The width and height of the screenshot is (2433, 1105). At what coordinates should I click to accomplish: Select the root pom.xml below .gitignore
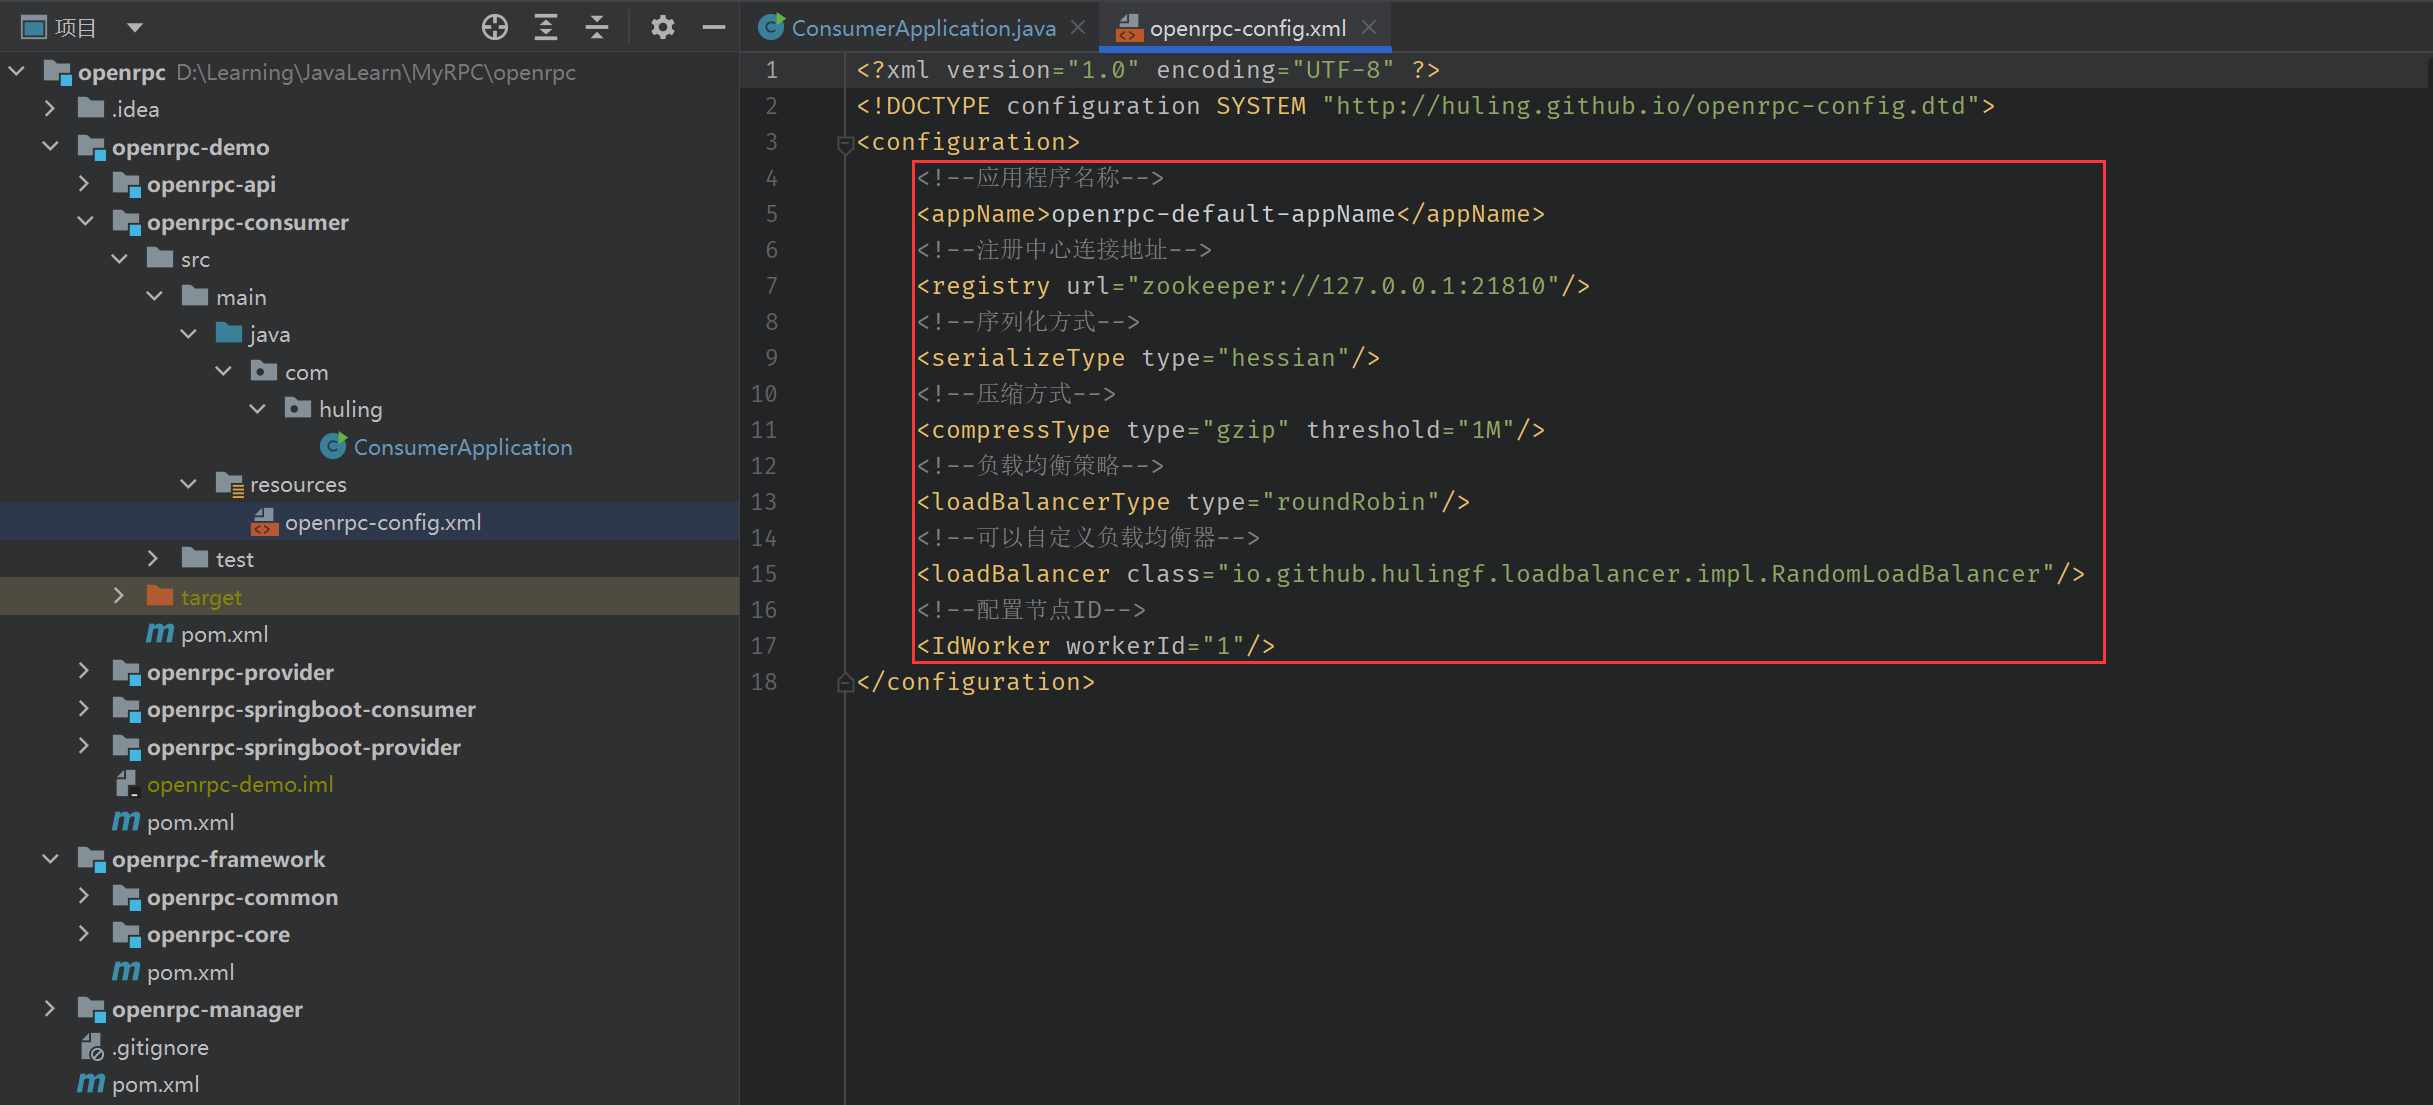(155, 1084)
